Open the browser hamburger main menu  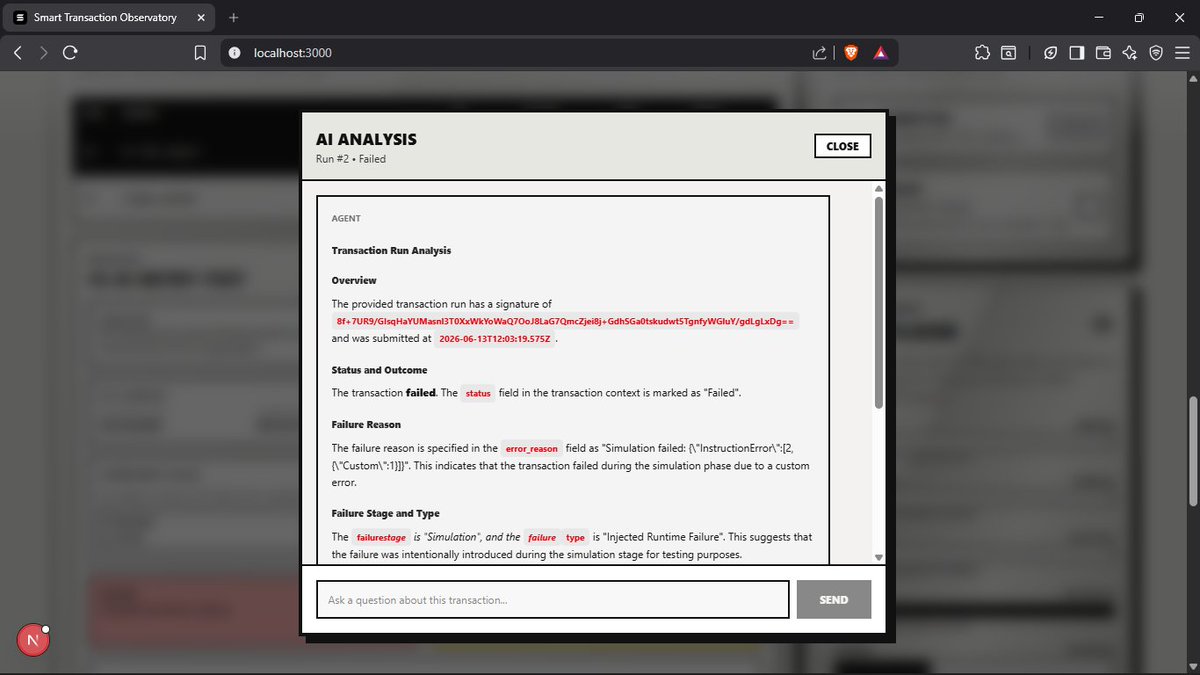point(1182,53)
